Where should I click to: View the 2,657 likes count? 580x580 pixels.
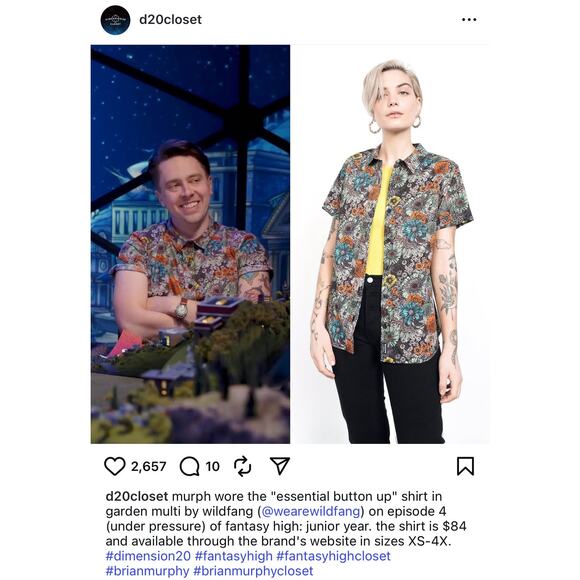pos(149,466)
